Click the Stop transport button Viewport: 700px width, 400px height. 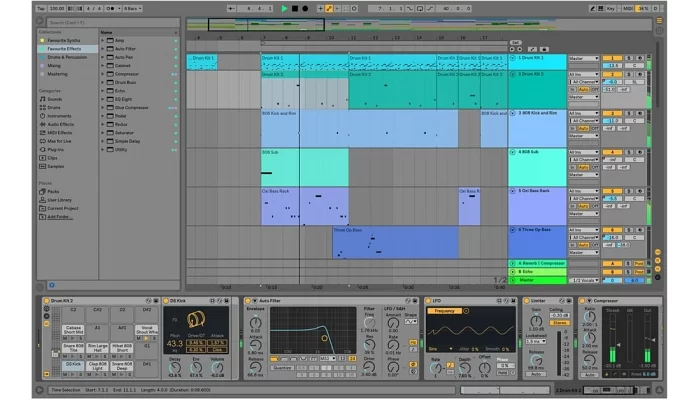295,8
